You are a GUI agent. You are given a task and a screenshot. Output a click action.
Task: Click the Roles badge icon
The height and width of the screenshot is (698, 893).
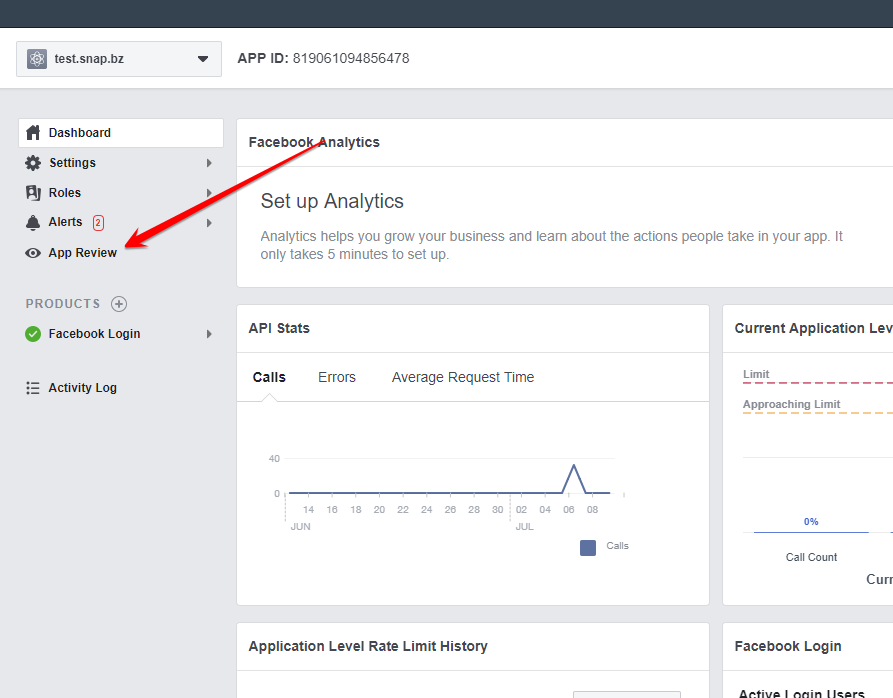pos(33,192)
